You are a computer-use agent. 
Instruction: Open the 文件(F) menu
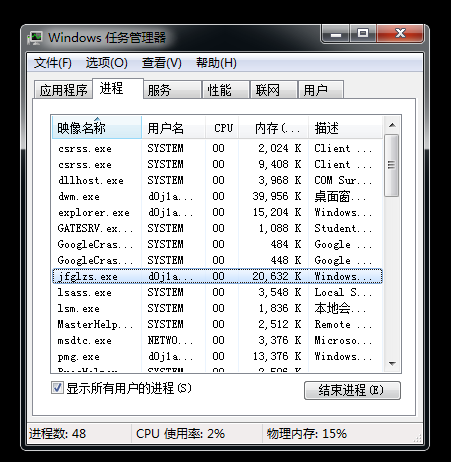(x=53, y=63)
